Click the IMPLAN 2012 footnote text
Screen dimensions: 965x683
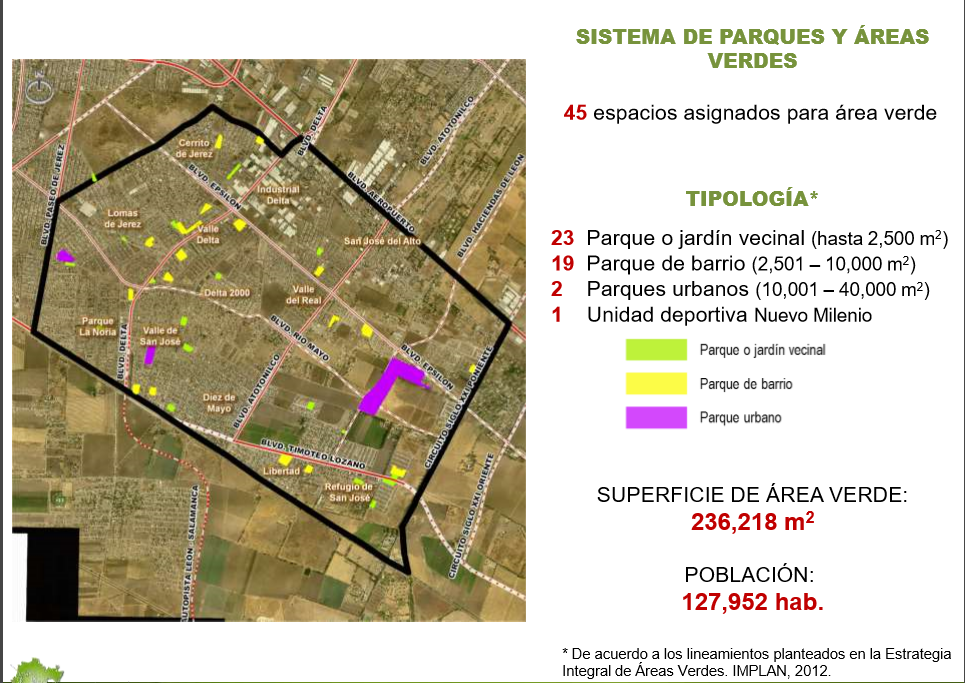pos(756,662)
